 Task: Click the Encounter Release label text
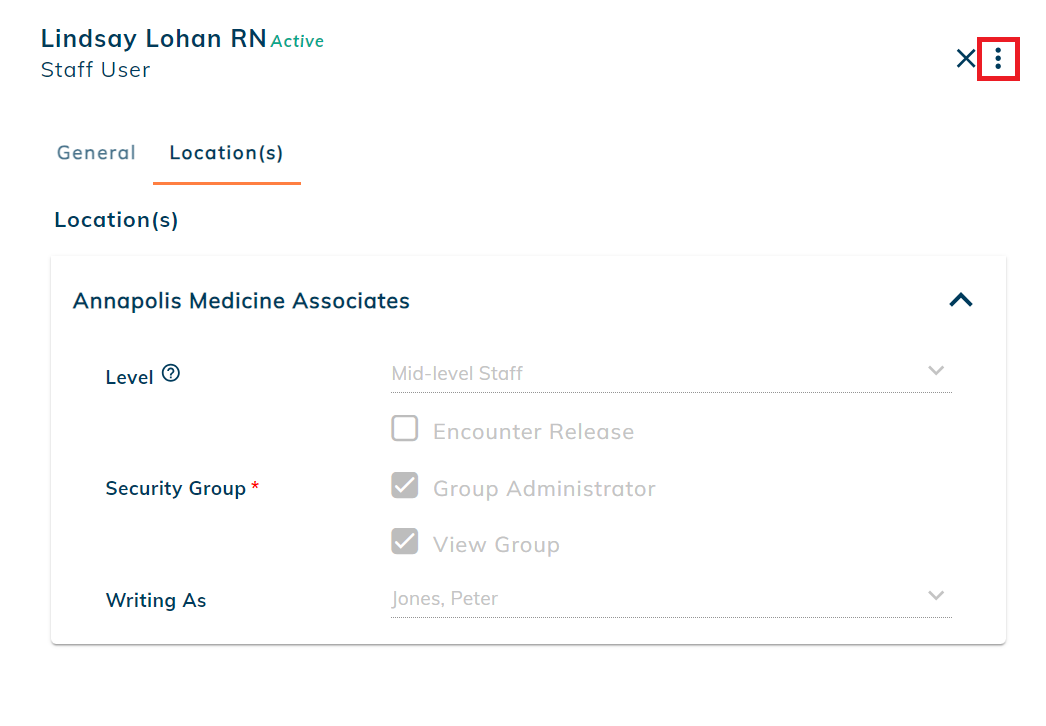[x=533, y=432]
